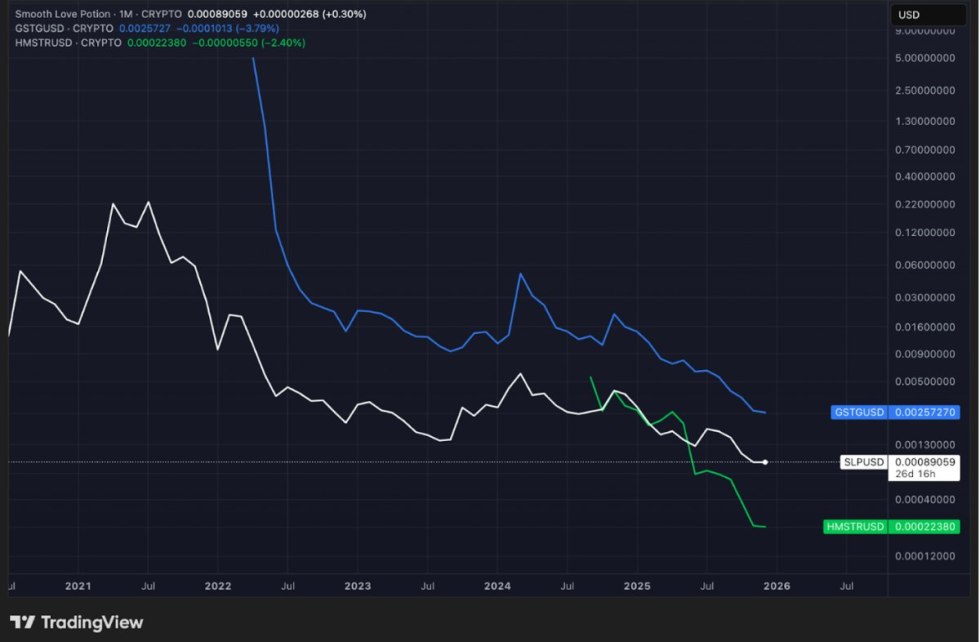Click the TradingView logo
980x642 pixels.
(x=76, y=622)
